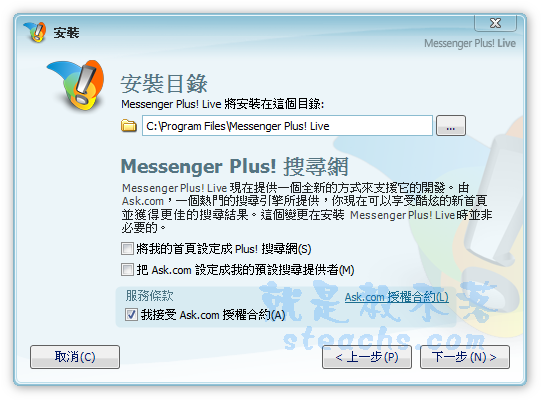Click the 服務條款 section label
Viewport: 541px width, 400px height.
pos(149,296)
